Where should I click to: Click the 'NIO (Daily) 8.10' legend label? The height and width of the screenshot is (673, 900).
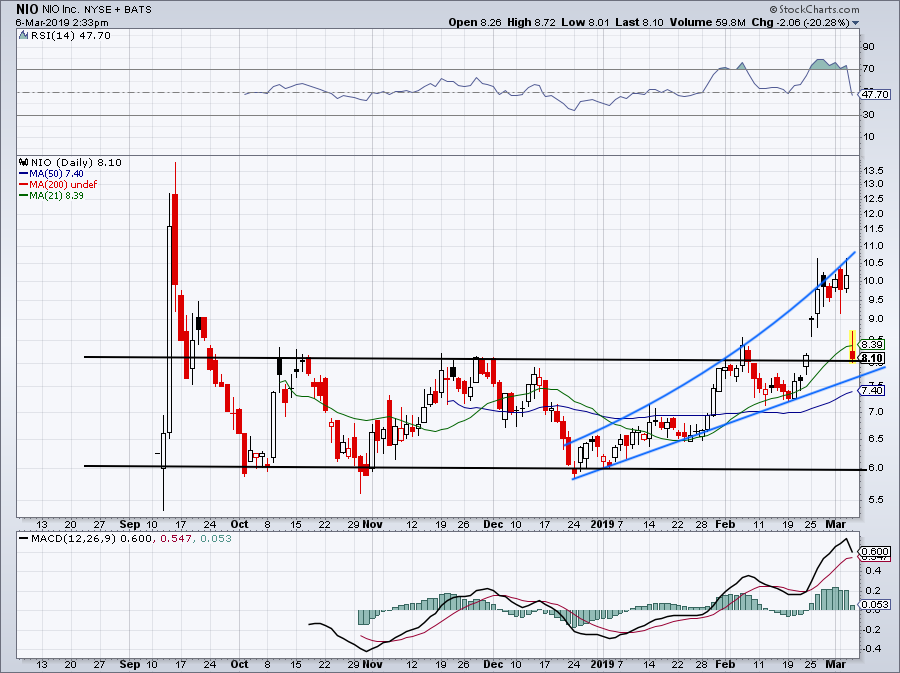76,162
